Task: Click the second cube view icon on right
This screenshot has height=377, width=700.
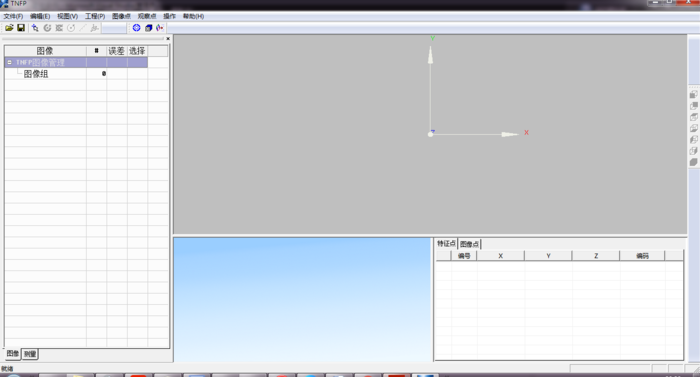Action: [693, 106]
